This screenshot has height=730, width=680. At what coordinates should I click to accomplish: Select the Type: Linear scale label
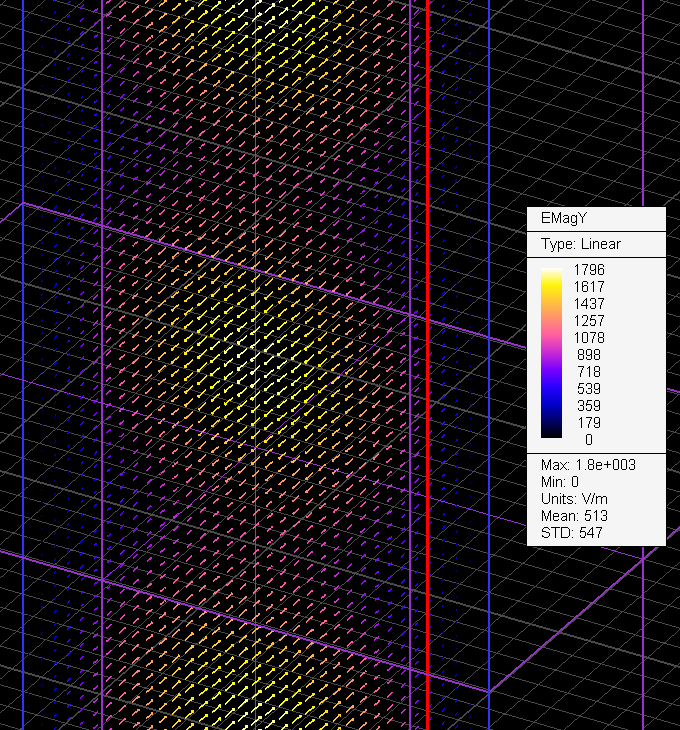coord(580,244)
